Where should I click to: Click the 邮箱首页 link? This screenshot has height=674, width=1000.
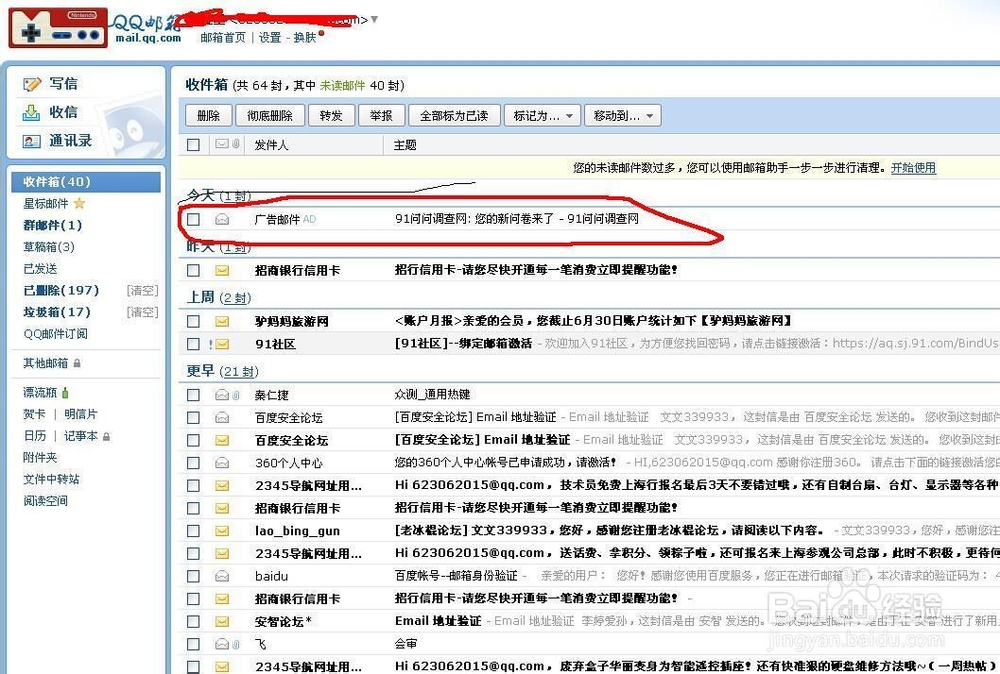[x=223, y=38]
